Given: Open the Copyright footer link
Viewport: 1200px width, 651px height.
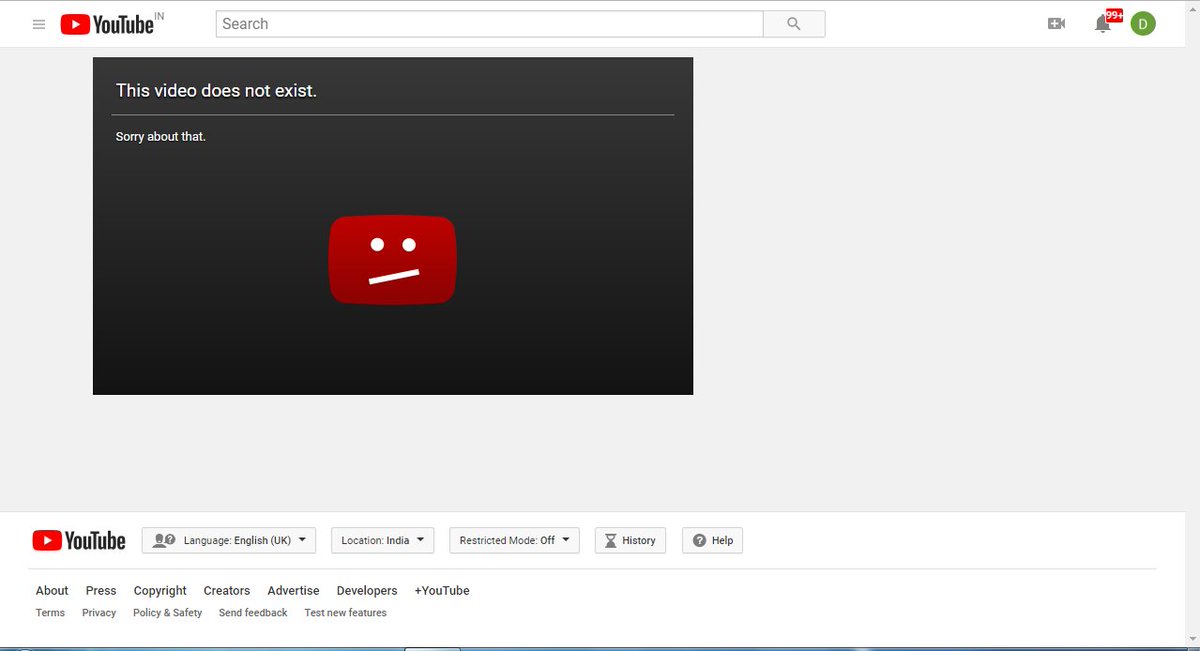Looking at the screenshot, I should pyautogui.click(x=160, y=591).
